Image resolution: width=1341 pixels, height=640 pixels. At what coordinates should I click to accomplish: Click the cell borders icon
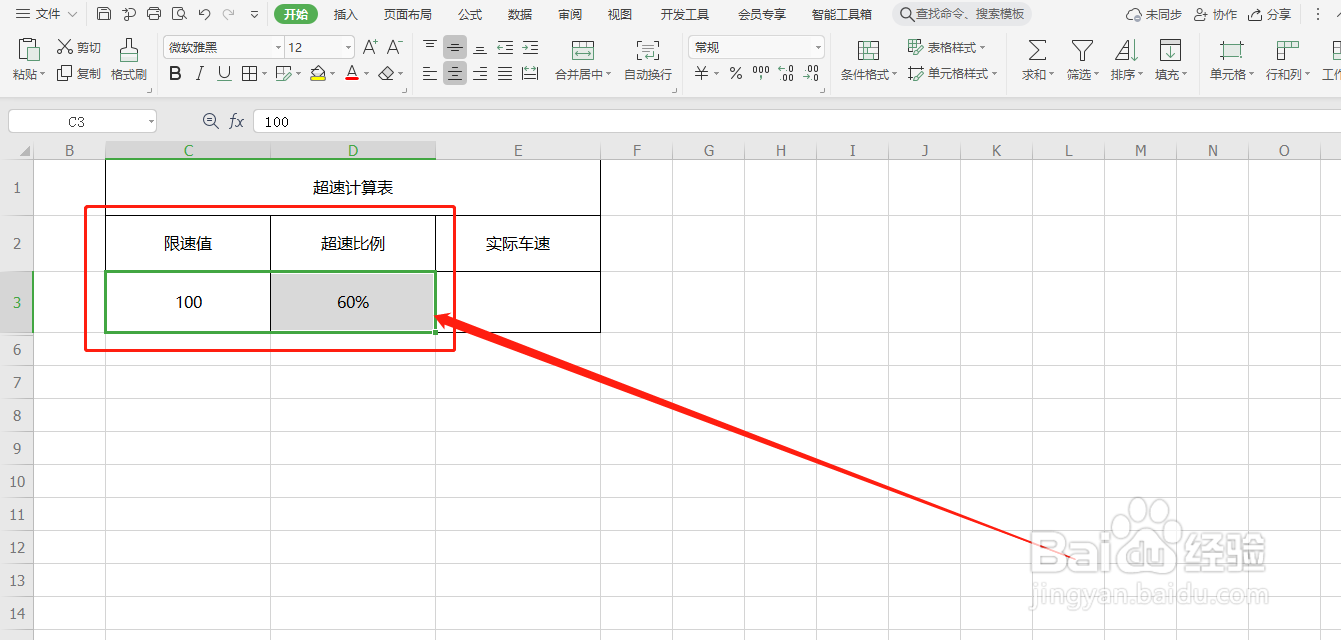(x=250, y=73)
